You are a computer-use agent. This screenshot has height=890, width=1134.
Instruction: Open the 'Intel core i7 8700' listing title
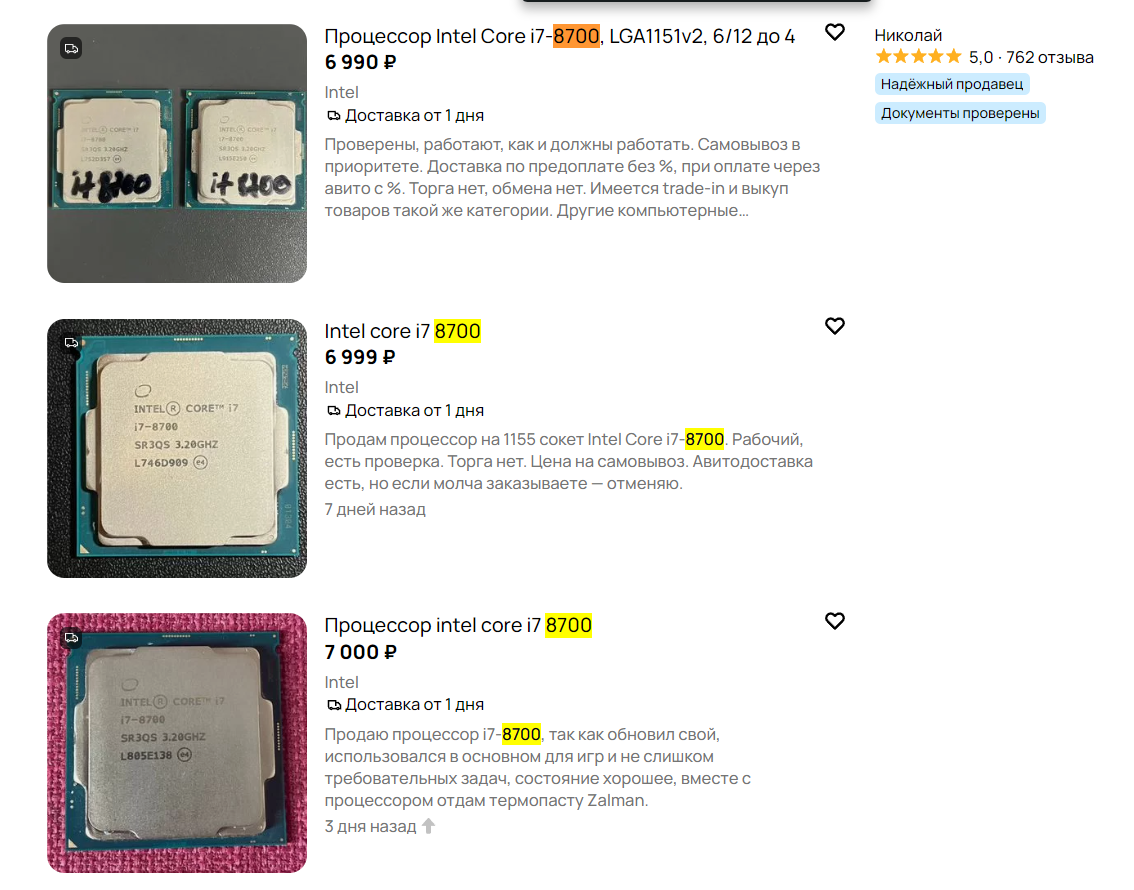coord(402,331)
